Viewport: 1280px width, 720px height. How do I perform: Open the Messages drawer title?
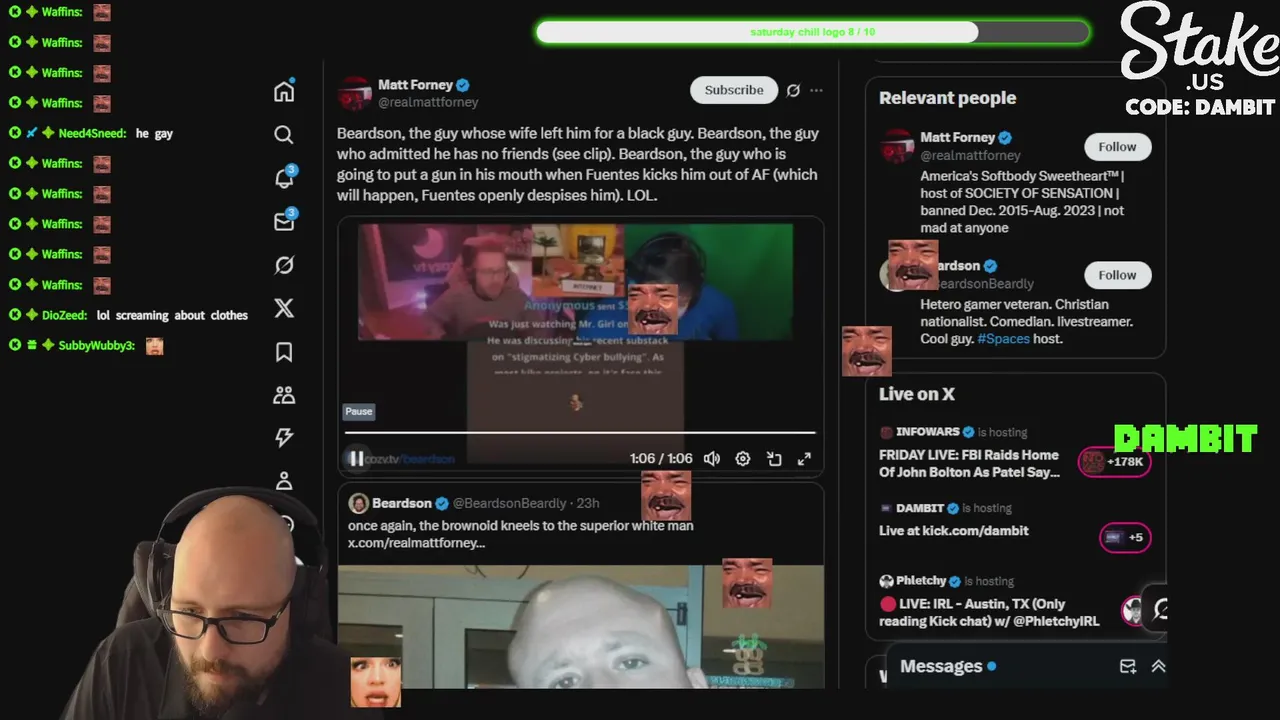point(941,666)
